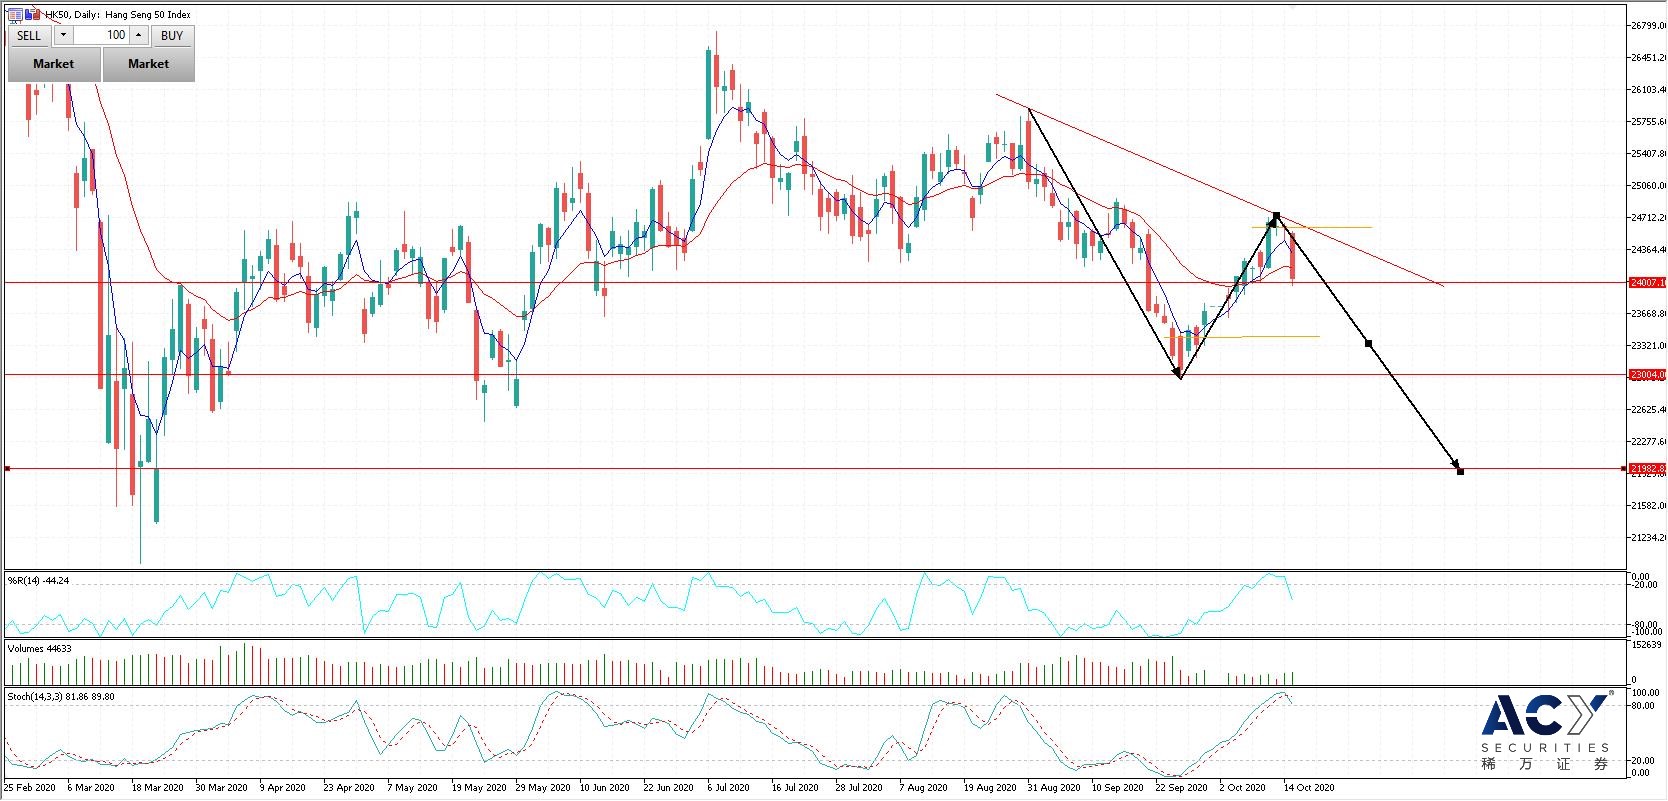This screenshot has width=1668, height=801.
Task: Decrease volume with the down arrow
Action: click(63, 35)
